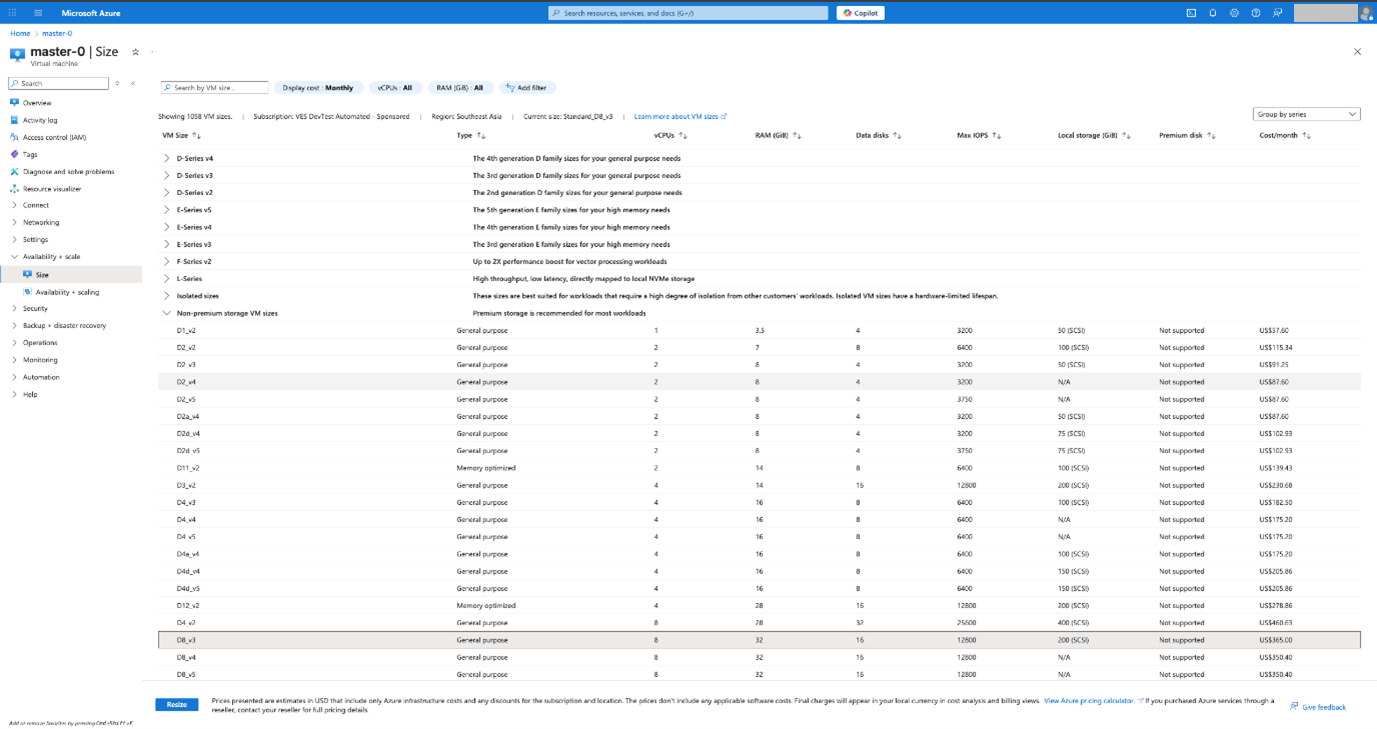Click the Resize button
This screenshot has height=729, width=1377.
tap(176, 704)
